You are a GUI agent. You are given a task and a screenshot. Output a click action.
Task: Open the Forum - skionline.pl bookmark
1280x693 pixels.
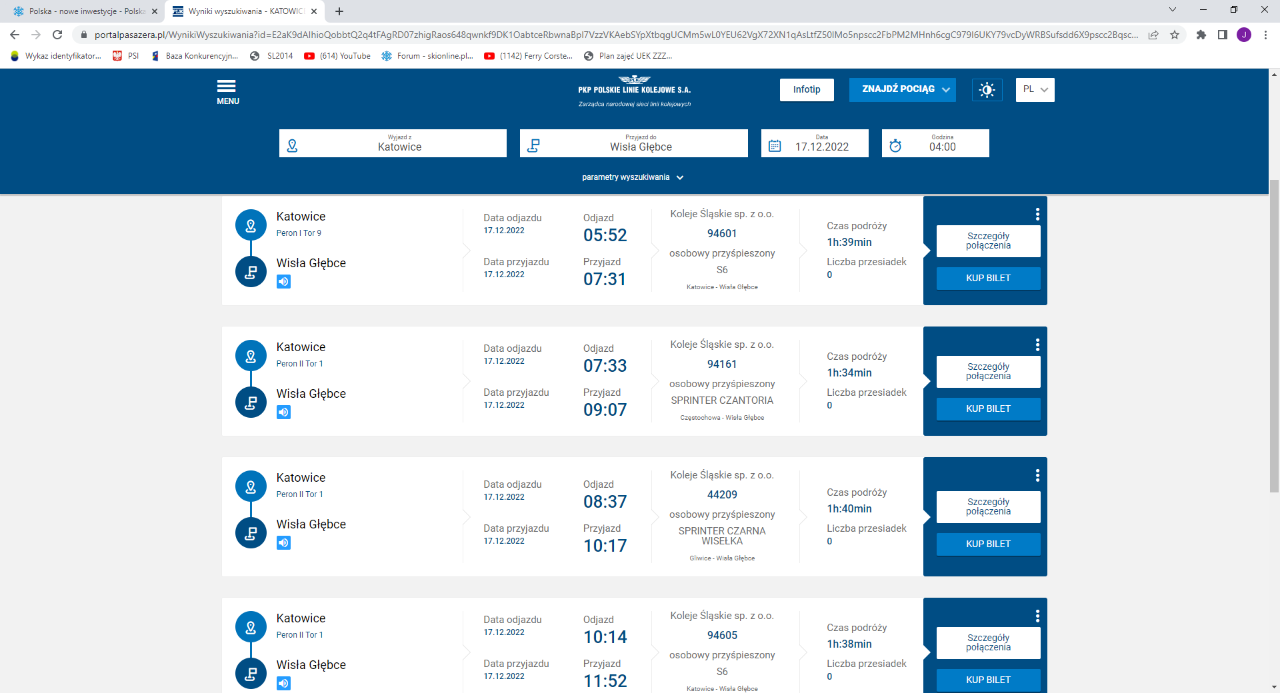click(x=428, y=56)
